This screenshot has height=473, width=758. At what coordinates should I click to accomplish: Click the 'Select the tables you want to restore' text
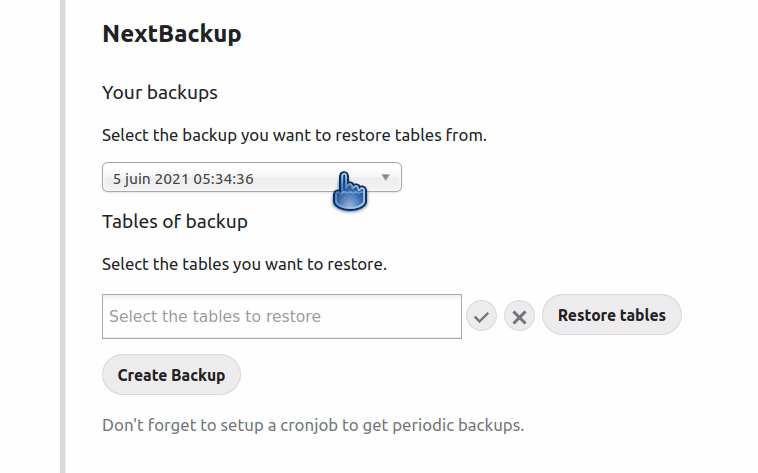[245, 265]
